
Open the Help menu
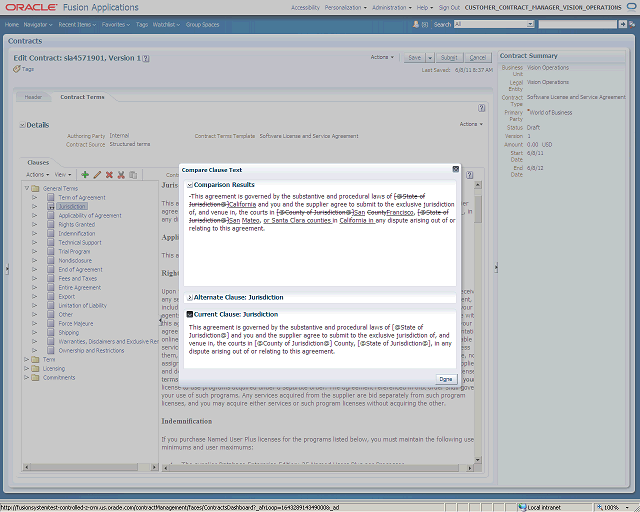click(x=424, y=7)
